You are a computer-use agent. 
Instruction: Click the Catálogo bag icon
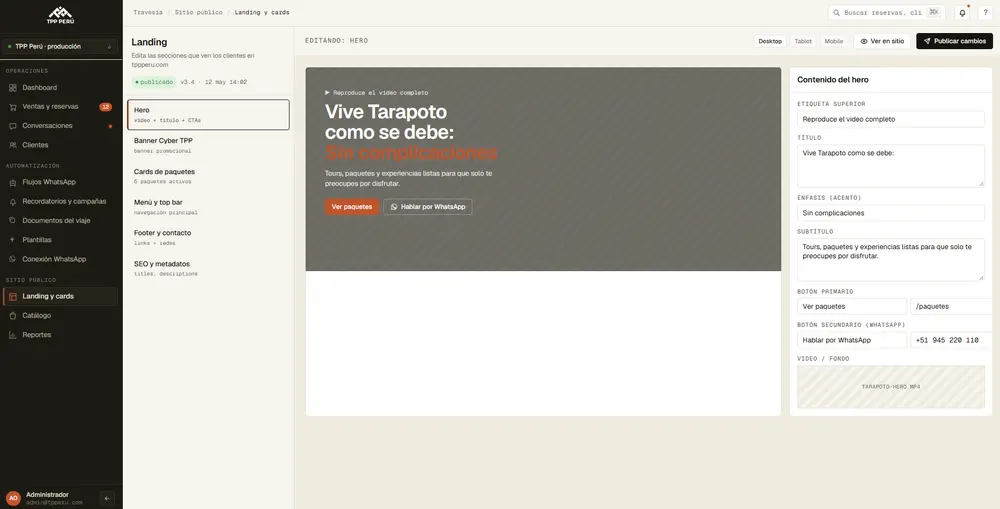13,315
